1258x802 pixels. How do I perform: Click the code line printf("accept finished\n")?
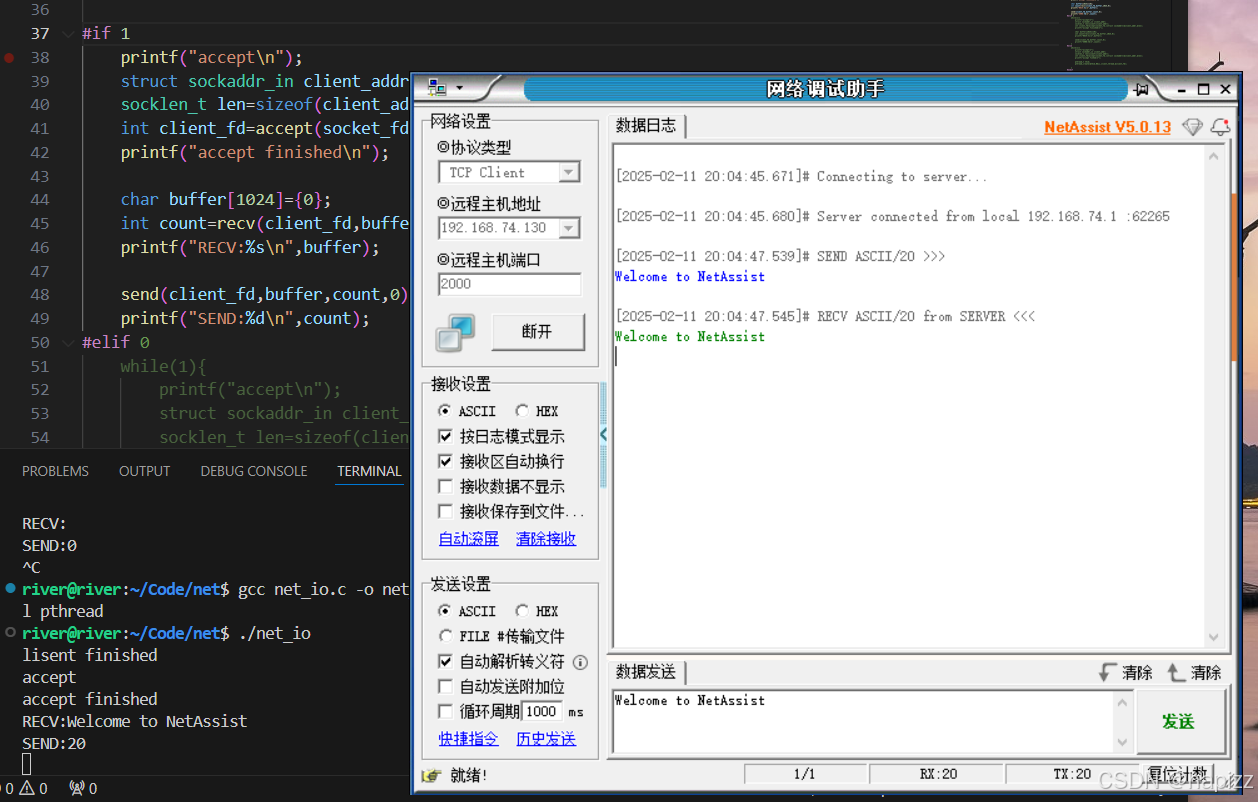pos(255,152)
